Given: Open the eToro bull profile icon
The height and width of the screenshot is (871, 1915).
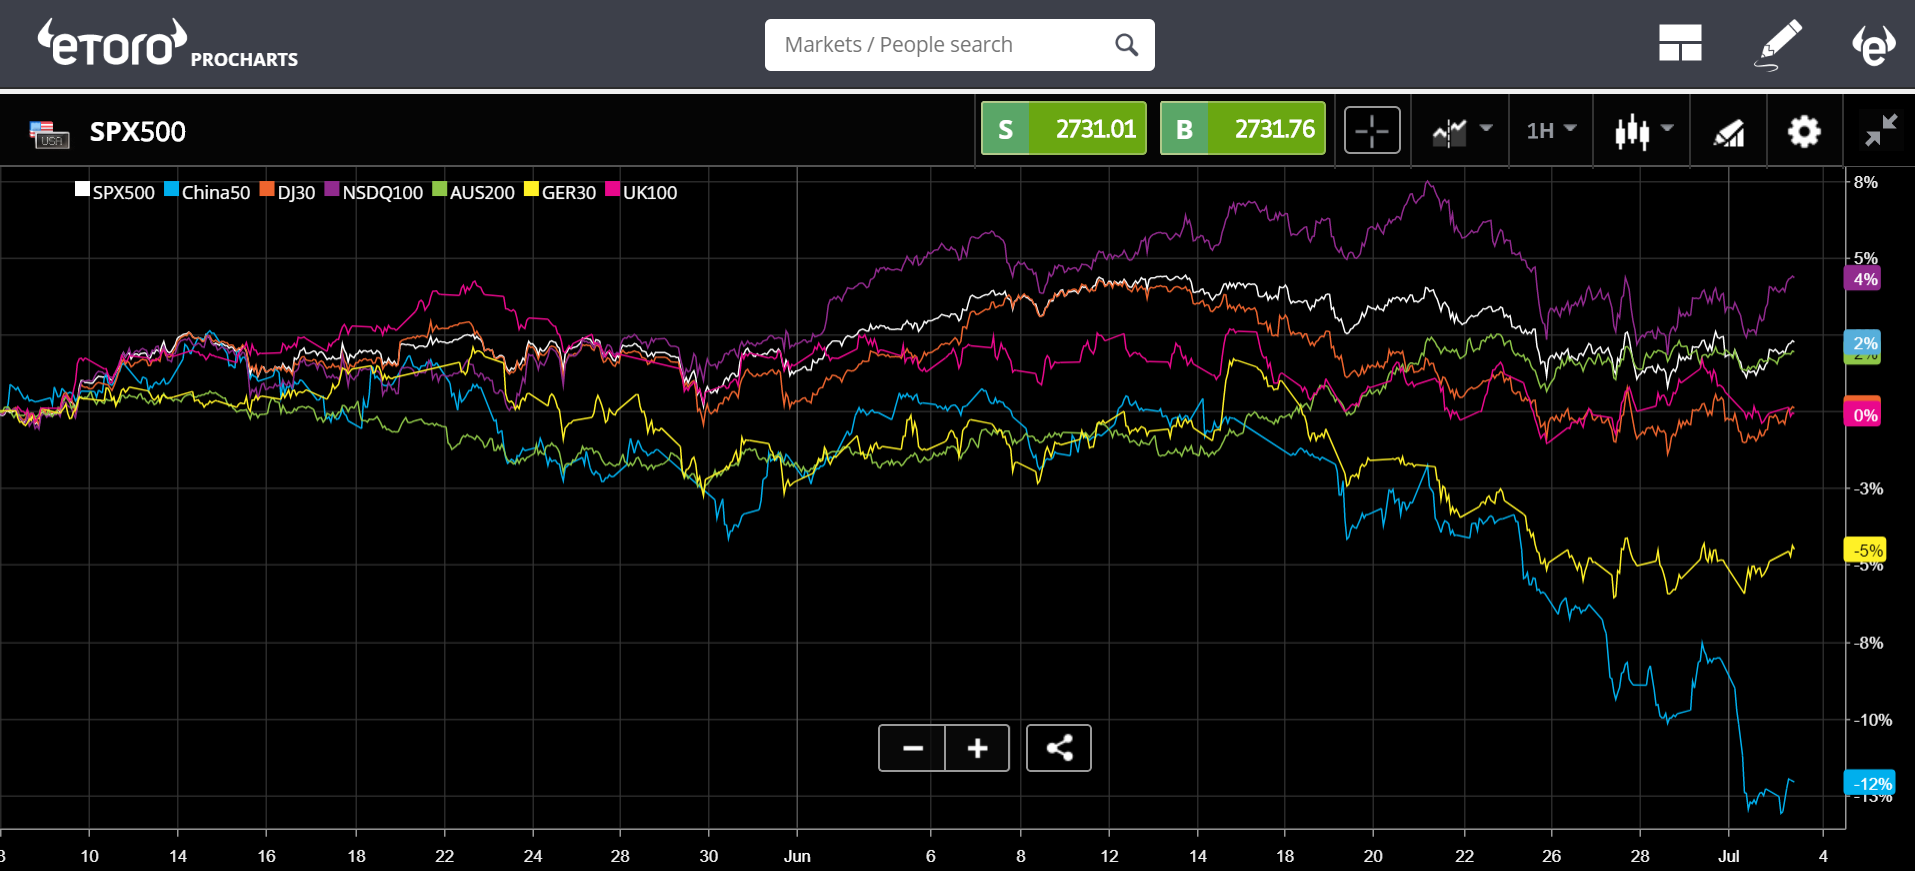Looking at the screenshot, I should (x=1873, y=44).
